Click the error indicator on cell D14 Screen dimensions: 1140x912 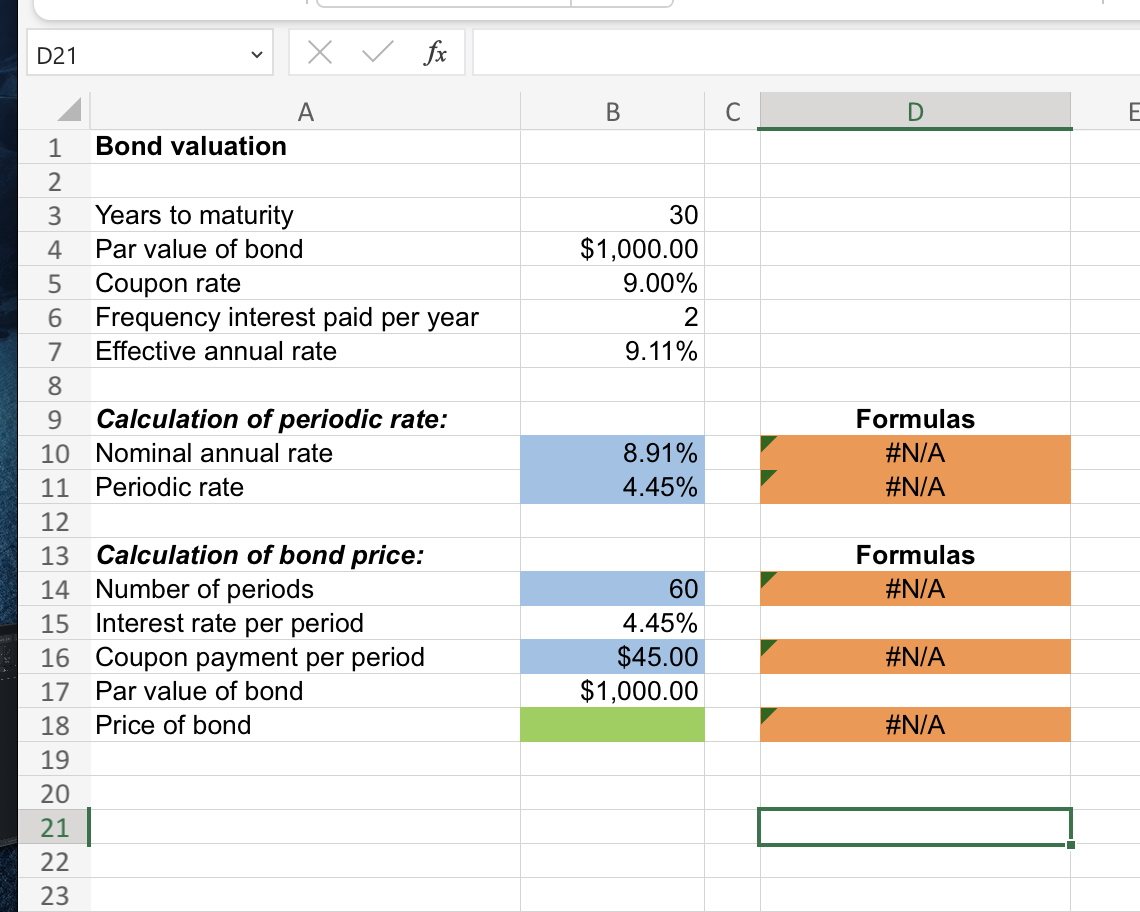click(766, 578)
